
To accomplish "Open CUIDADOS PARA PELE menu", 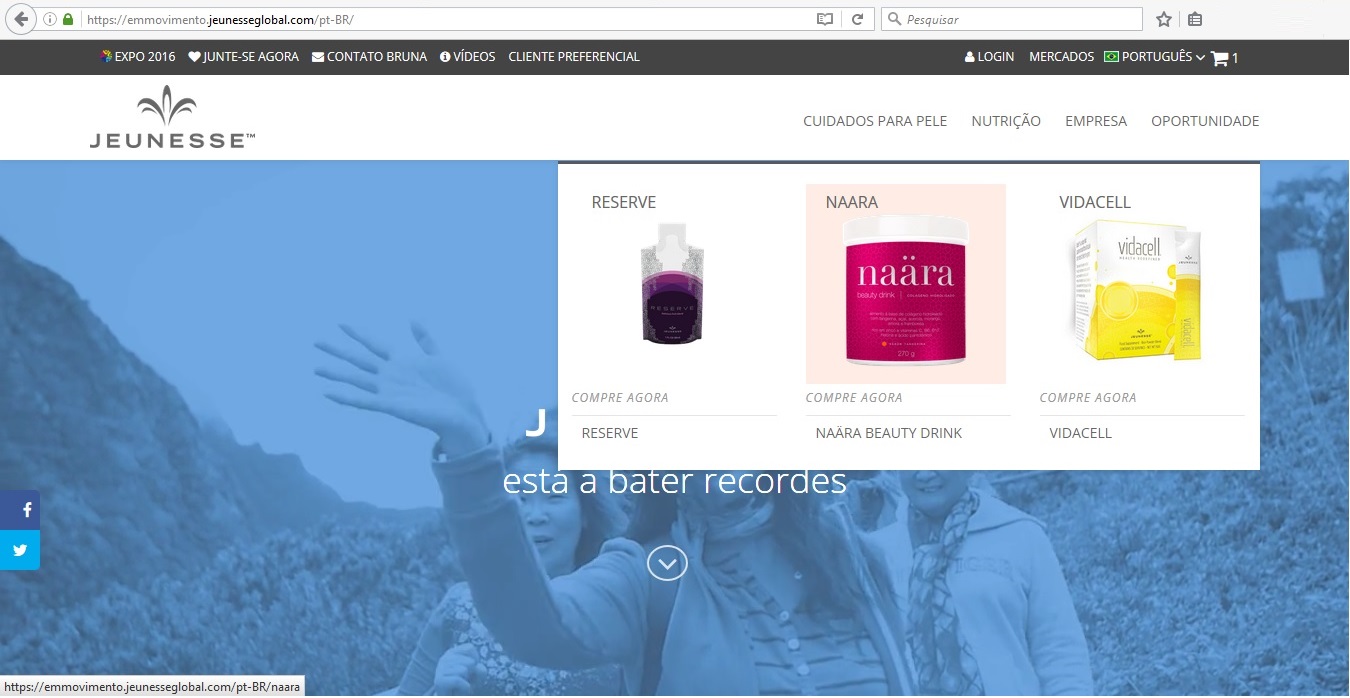I will point(875,121).
